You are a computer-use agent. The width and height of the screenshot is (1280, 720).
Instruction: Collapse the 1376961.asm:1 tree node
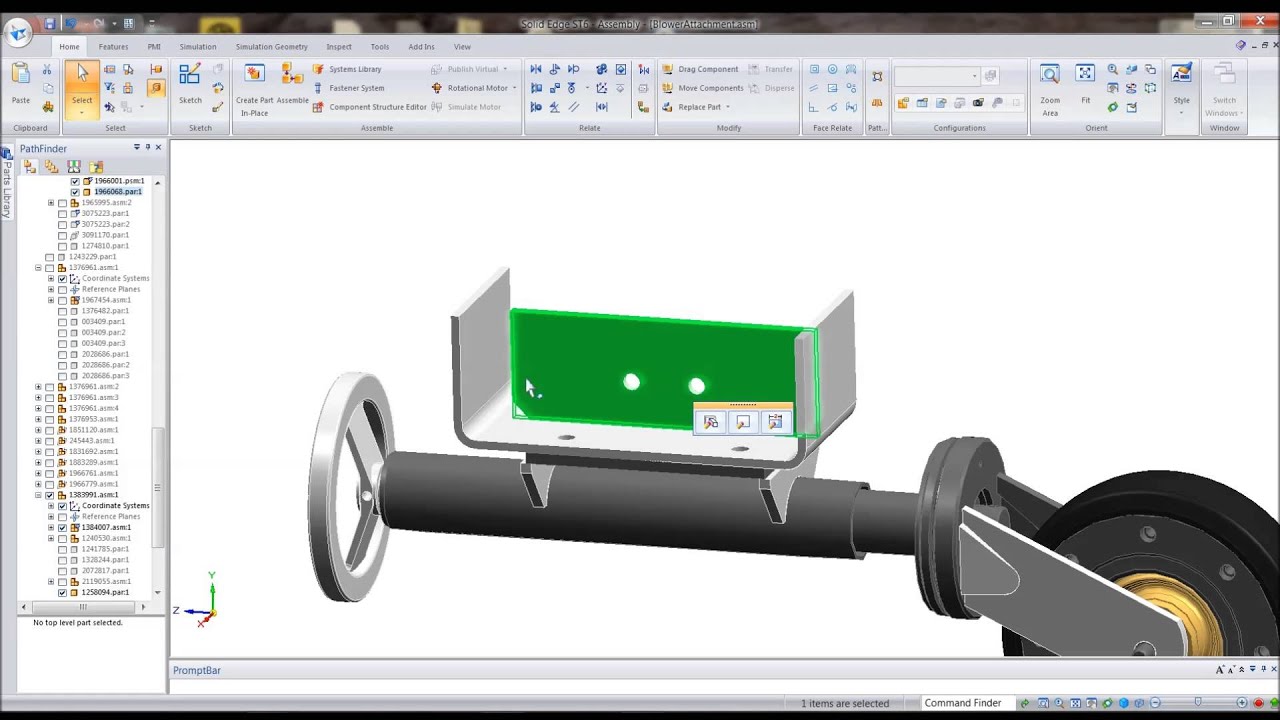(x=38, y=268)
